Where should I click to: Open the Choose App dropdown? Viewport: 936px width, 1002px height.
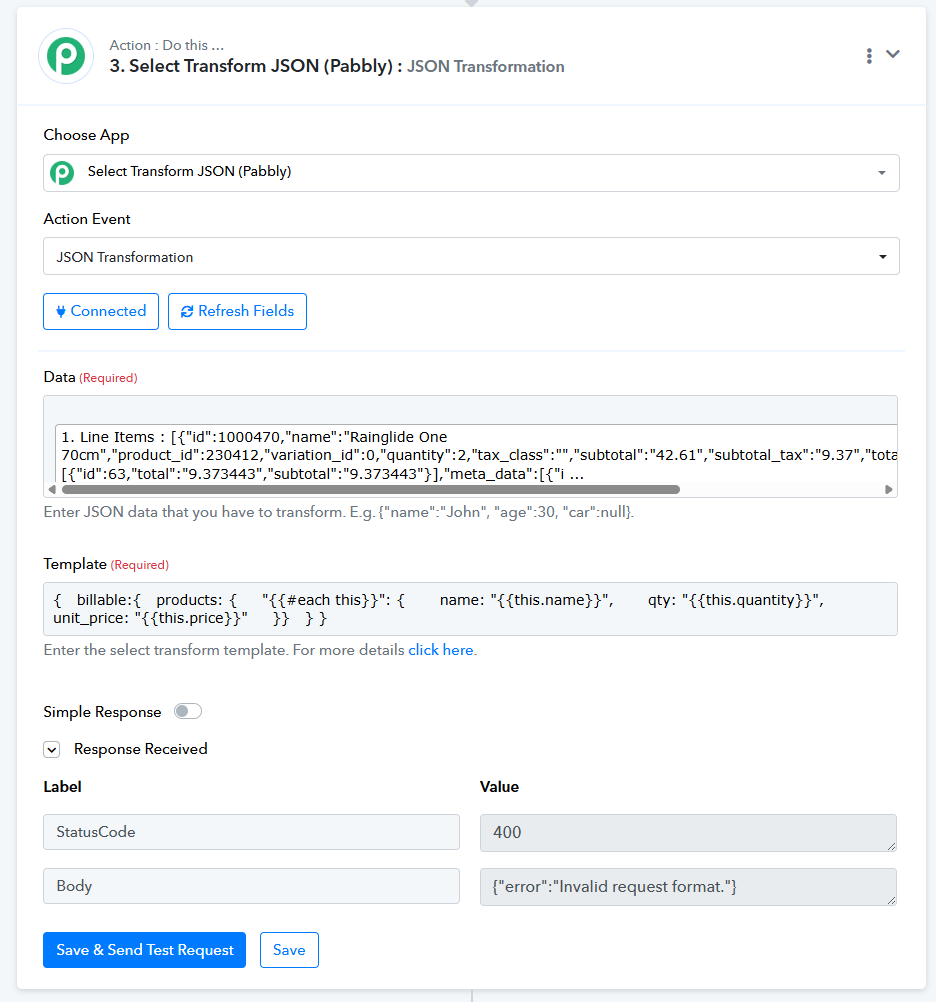[471, 173]
